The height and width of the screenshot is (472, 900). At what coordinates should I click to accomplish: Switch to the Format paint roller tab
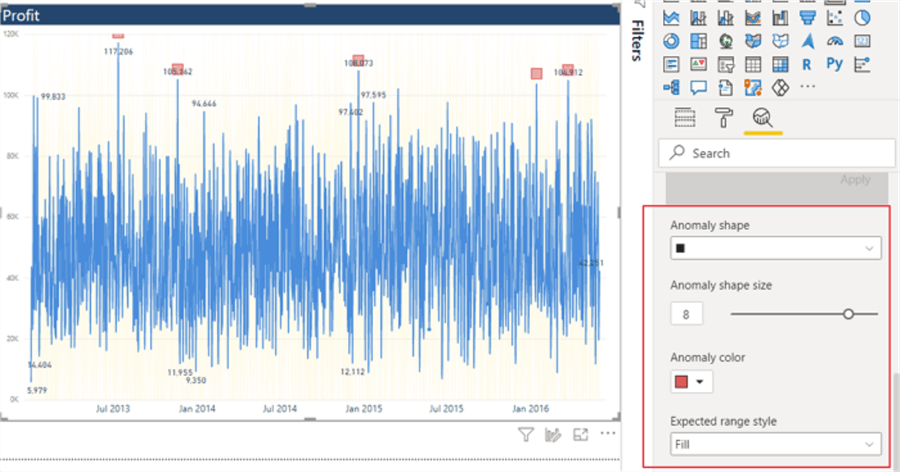[723, 118]
